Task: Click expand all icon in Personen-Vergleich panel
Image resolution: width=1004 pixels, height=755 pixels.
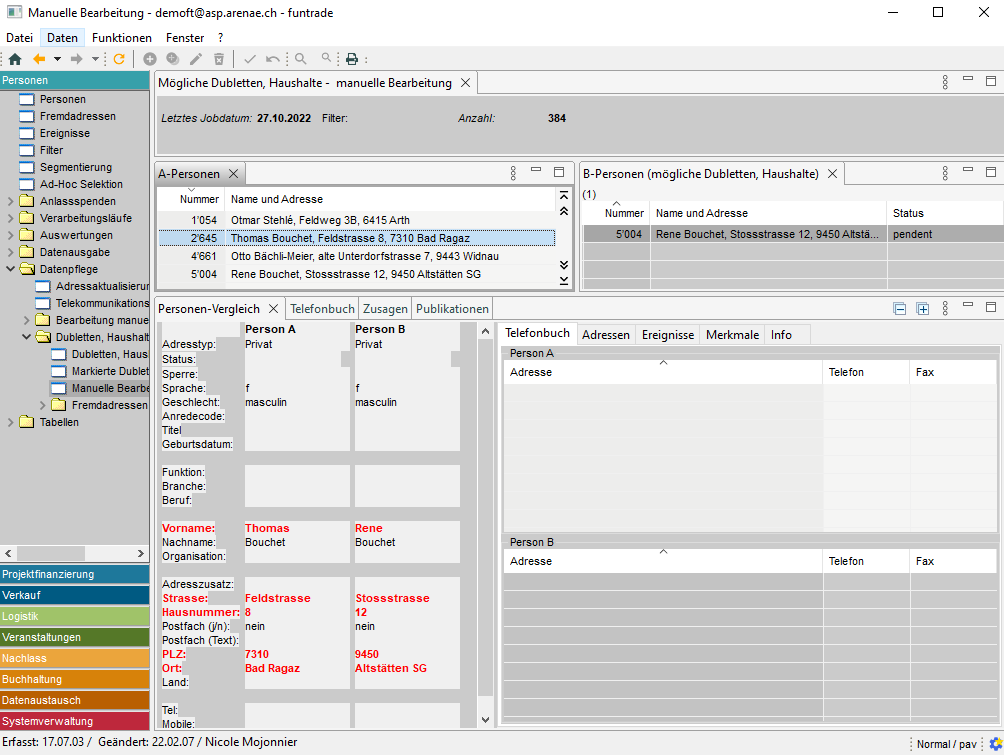Action: [922, 309]
